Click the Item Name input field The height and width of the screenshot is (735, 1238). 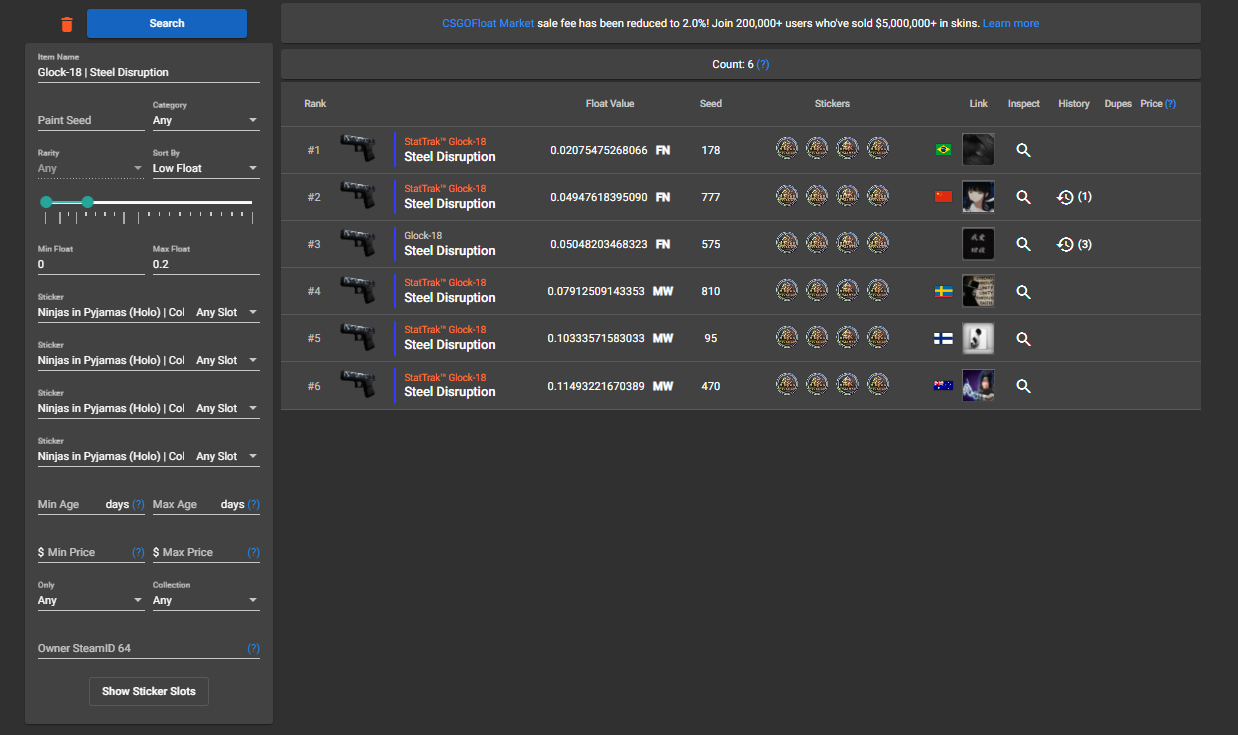[149, 72]
